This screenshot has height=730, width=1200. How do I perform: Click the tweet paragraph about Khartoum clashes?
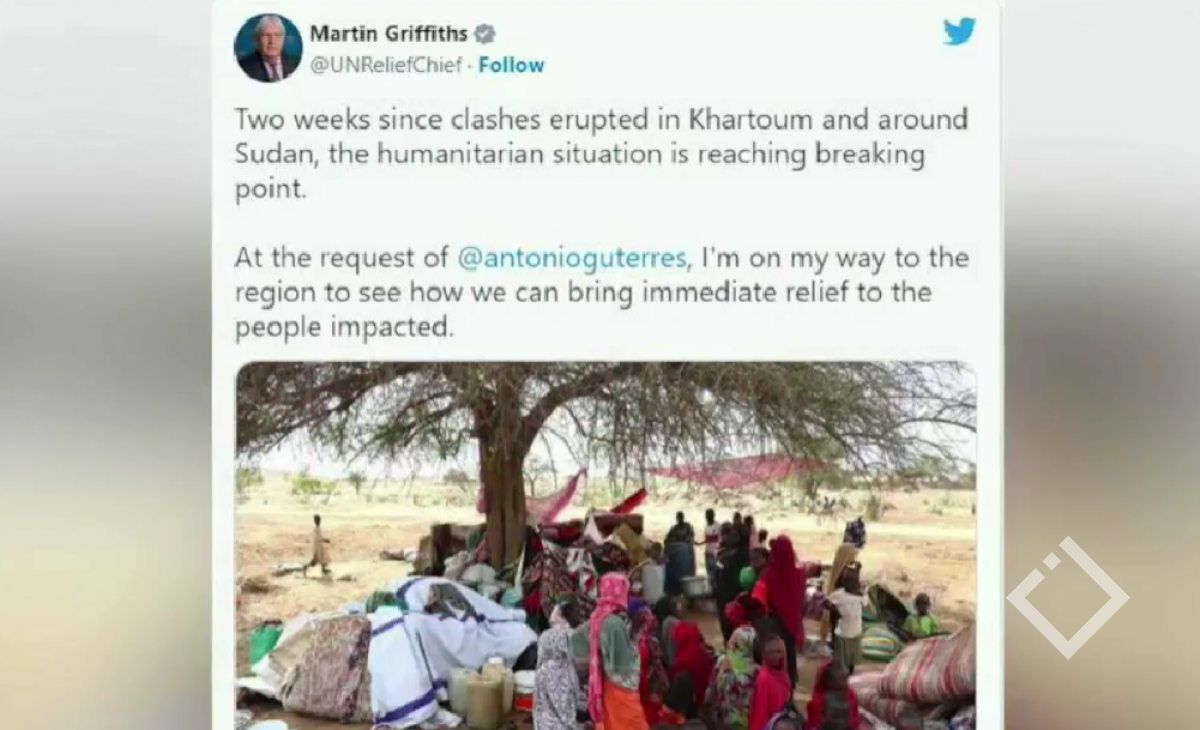coord(601,154)
